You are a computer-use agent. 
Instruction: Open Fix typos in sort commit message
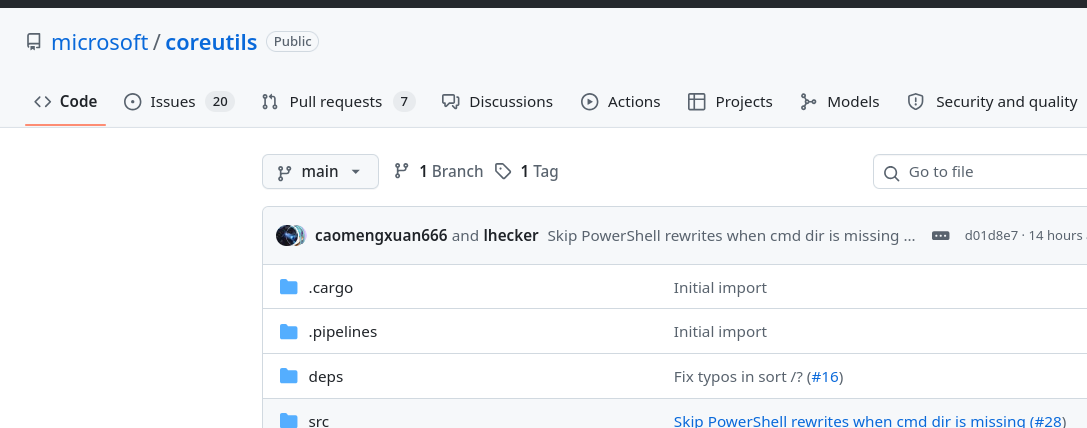(x=738, y=377)
